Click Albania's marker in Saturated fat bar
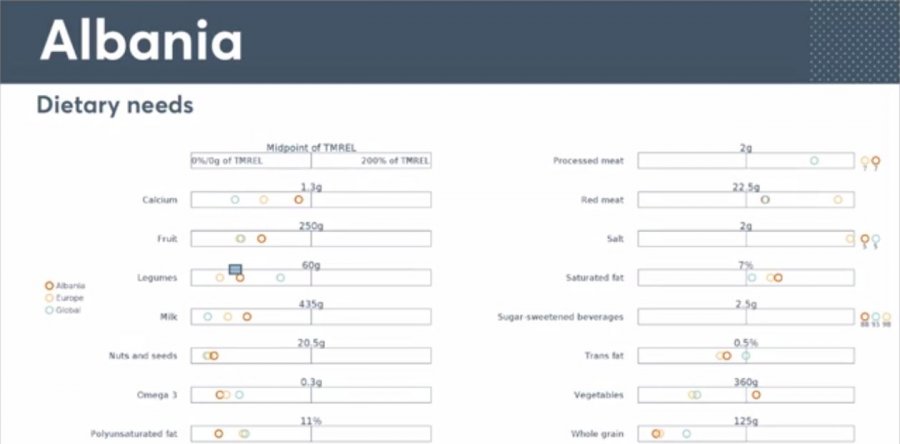This screenshot has width=900, height=444. [777, 278]
